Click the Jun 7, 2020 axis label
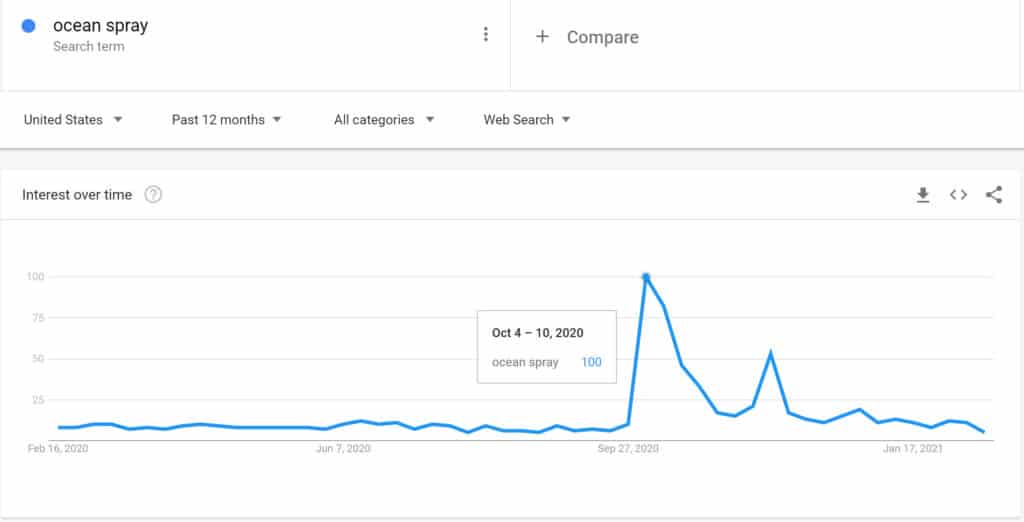Image resolution: width=1024 pixels, height=522 pixels. [x=344, y=449]
